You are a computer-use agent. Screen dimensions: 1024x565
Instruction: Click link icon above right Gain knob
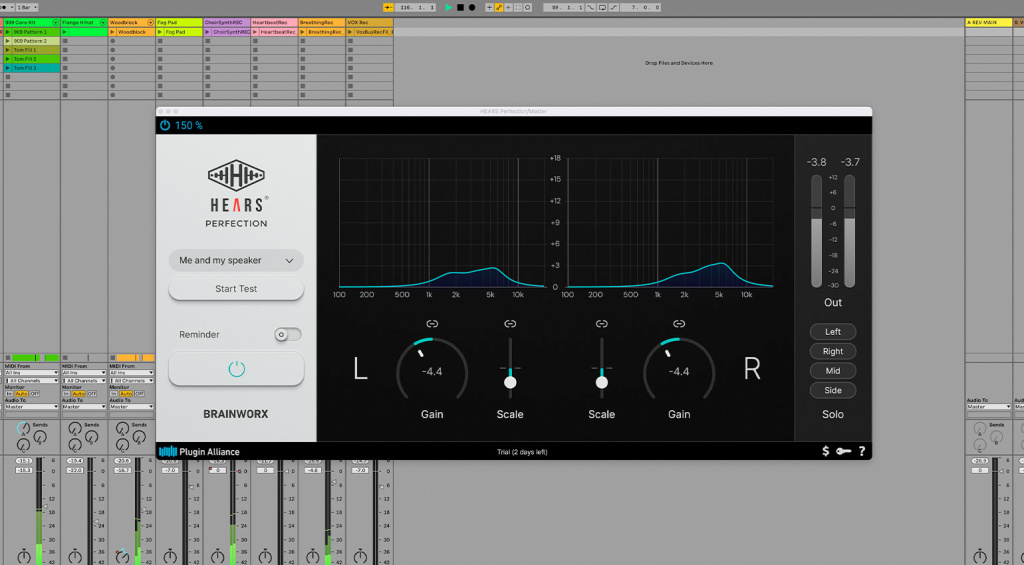[679, 323]
